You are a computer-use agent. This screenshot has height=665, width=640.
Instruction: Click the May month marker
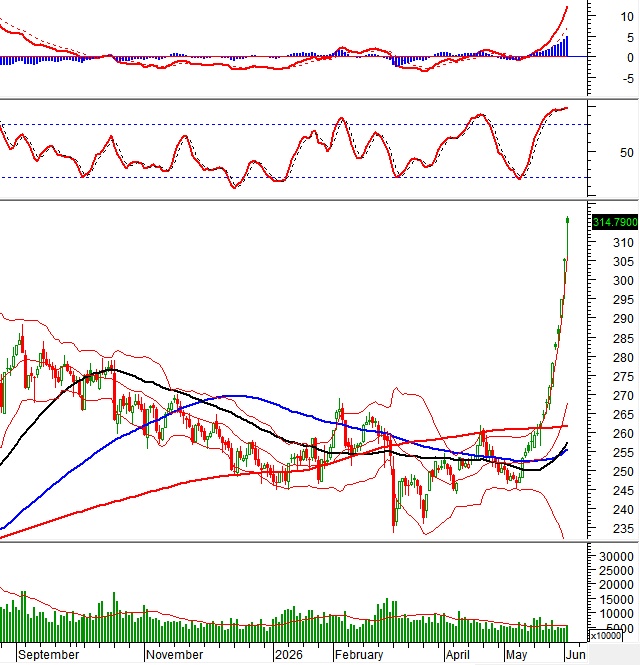click(516, 654)
